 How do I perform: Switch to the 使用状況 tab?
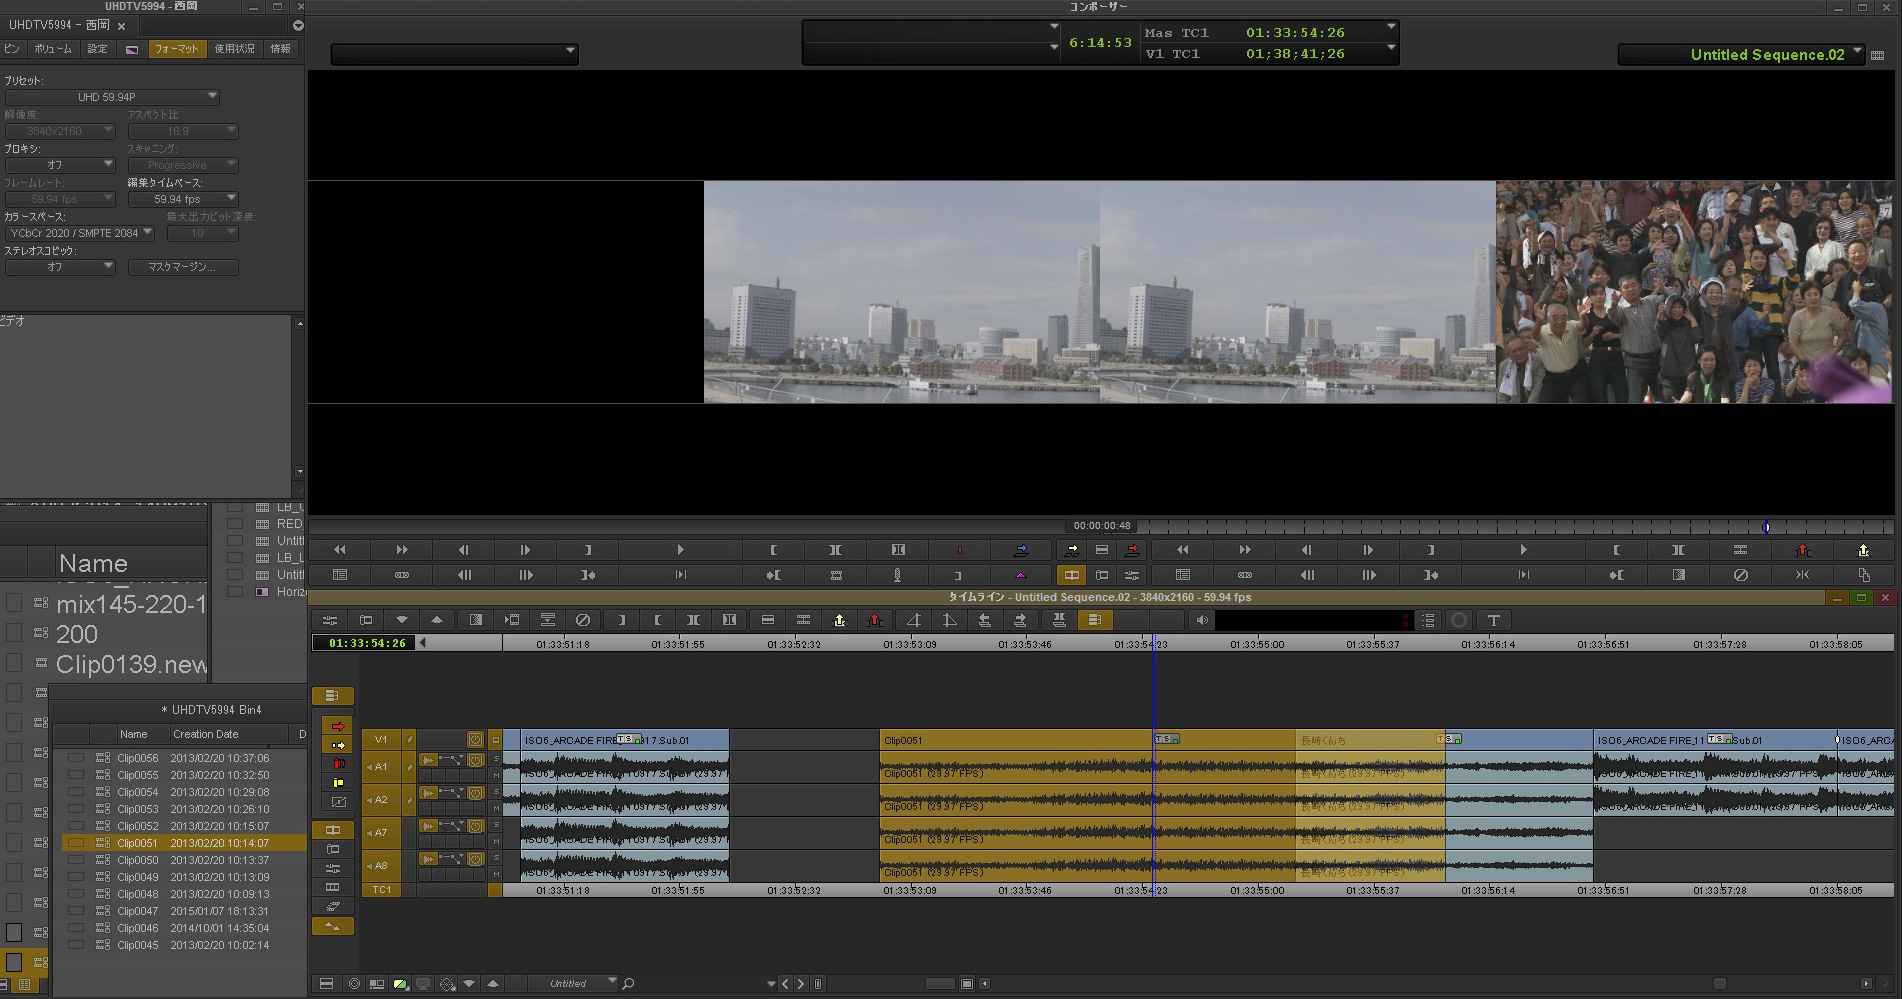pos(234,48)
